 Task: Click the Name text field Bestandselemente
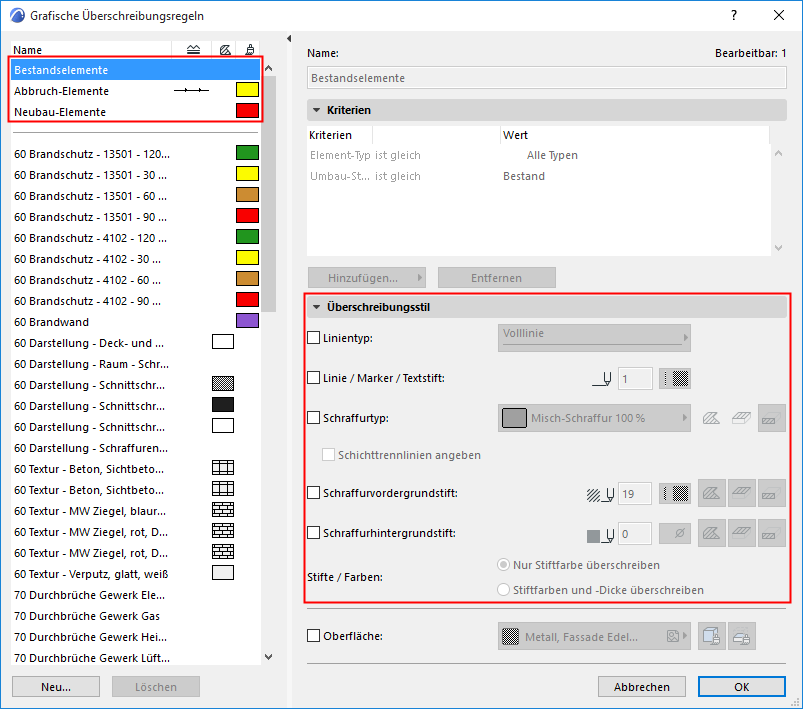click(546, 78)
